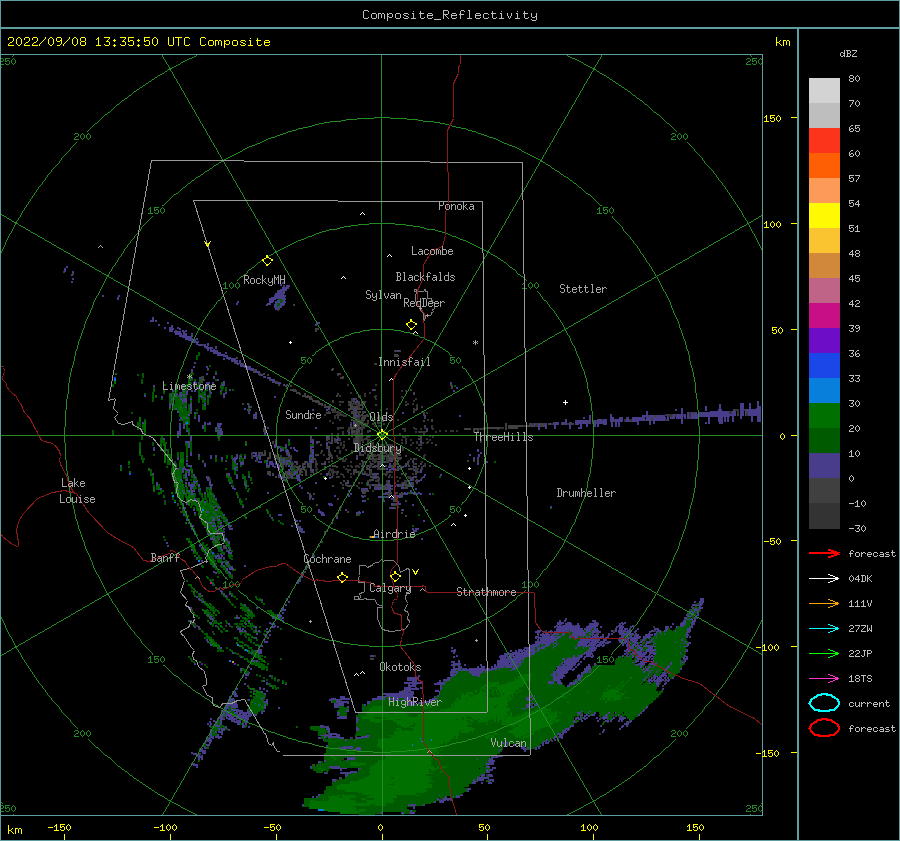The height and width of the screenshot is (841, 900).
Task: Choose the green 22JP arrow legend entry
Action: 824,653
